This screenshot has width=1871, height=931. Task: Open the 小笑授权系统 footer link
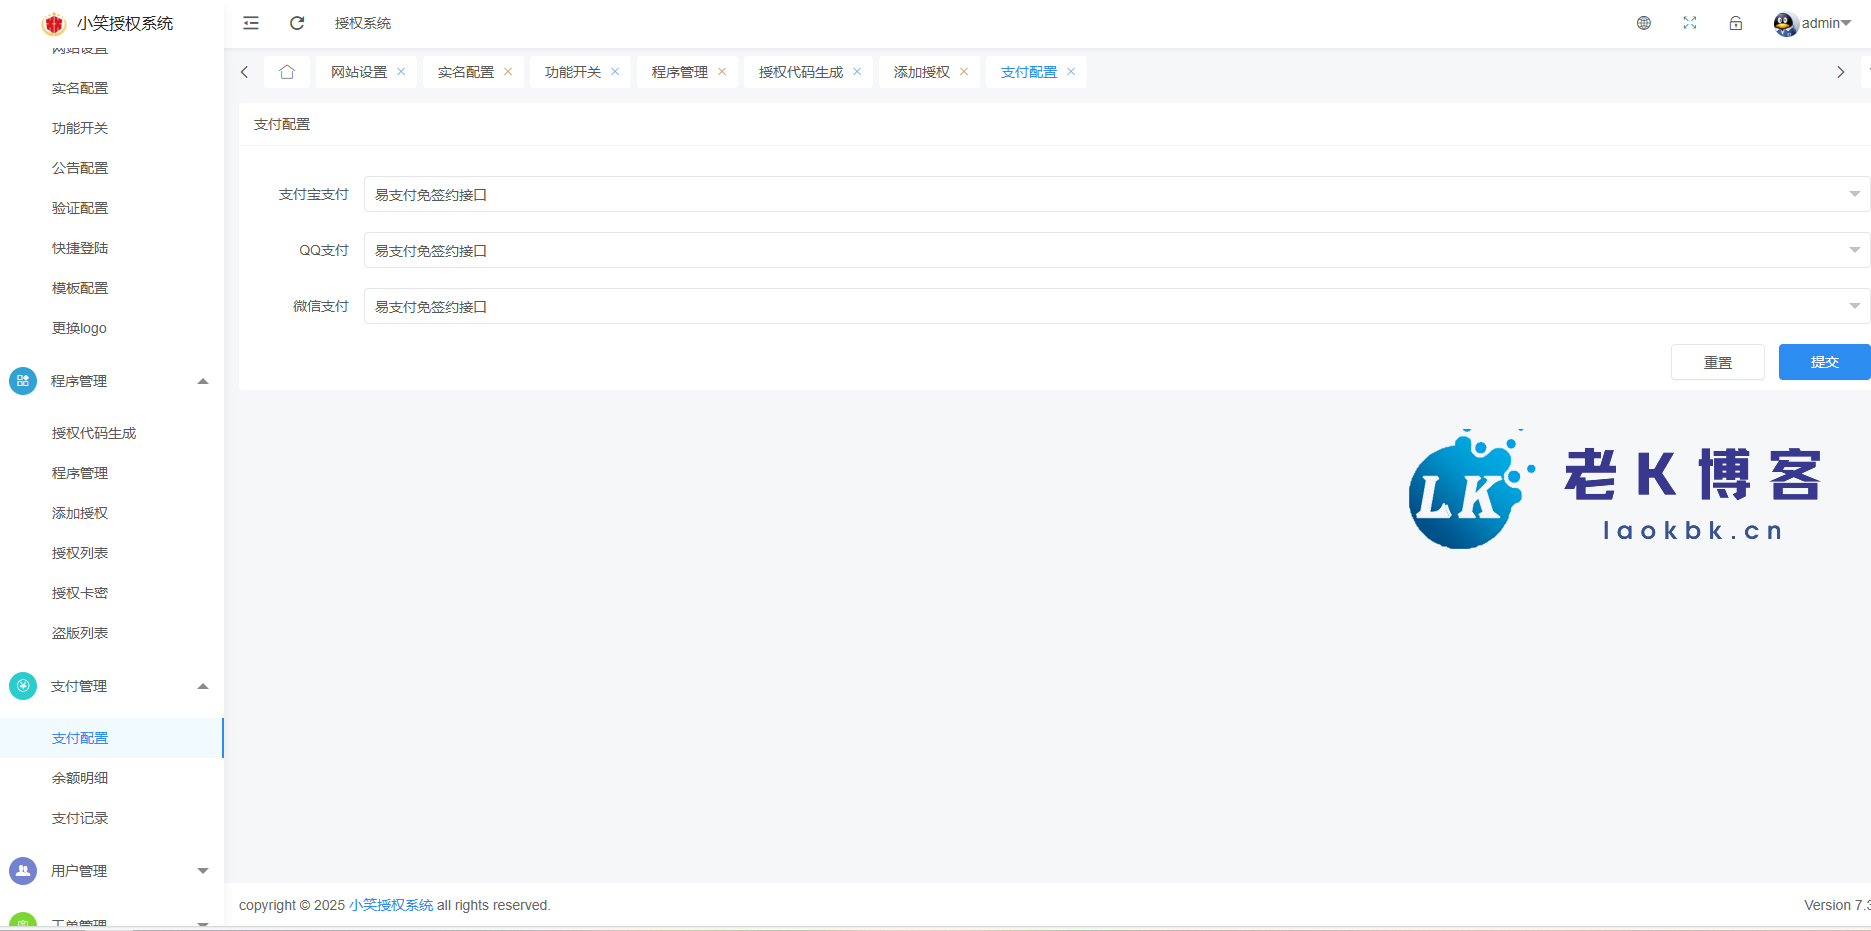coord(391,905)
